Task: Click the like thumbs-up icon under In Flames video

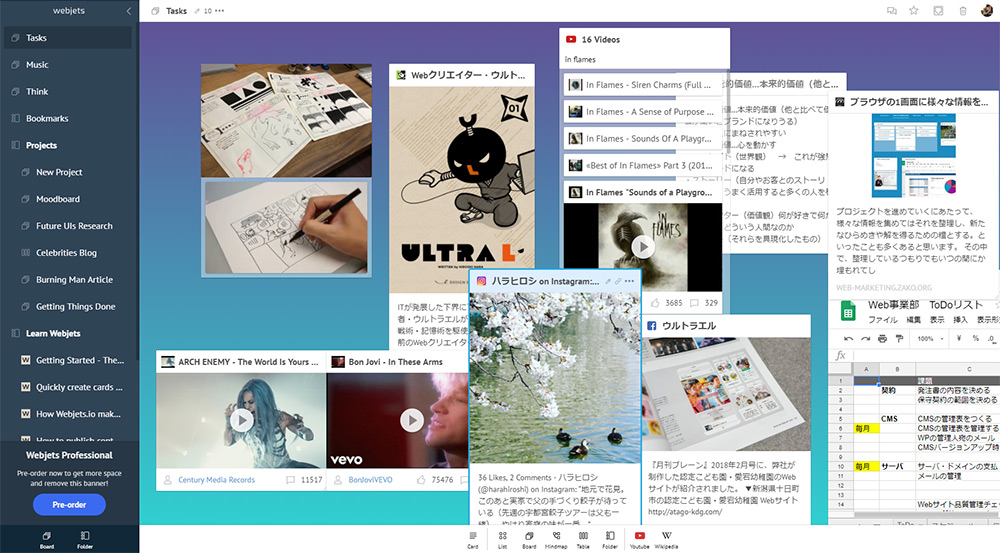Action: (655, 303)
